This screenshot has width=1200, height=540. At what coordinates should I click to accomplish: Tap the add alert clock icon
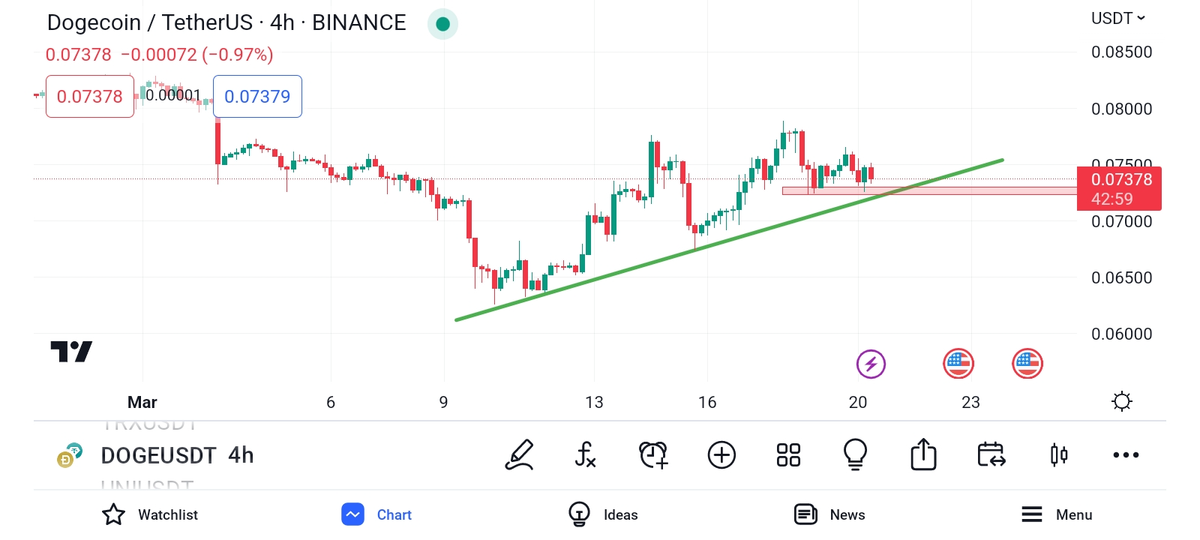click(653, 455)
